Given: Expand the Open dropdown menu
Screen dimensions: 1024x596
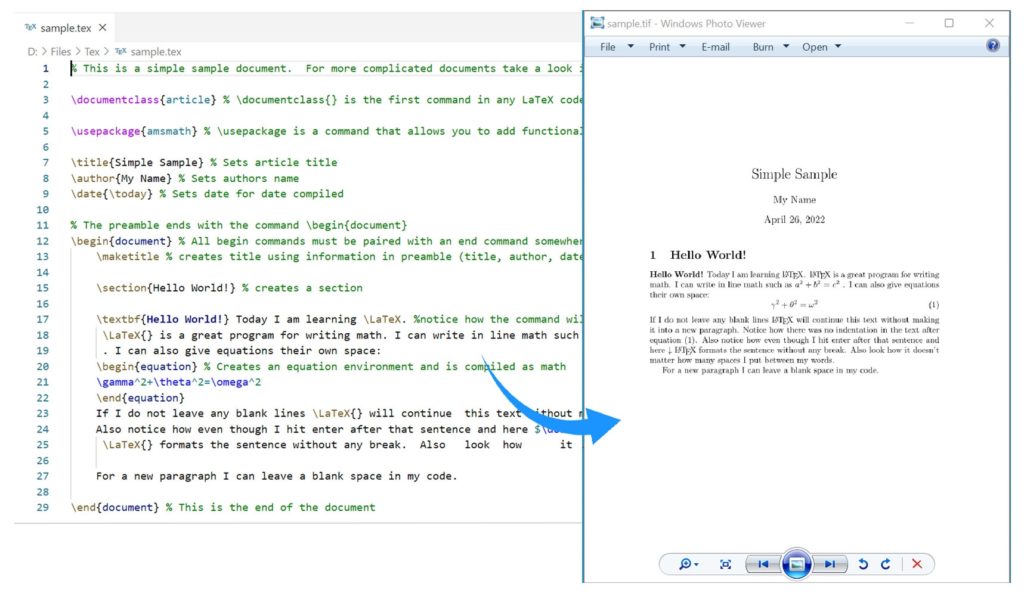Looking at the screenshot, I should [821, 47].
